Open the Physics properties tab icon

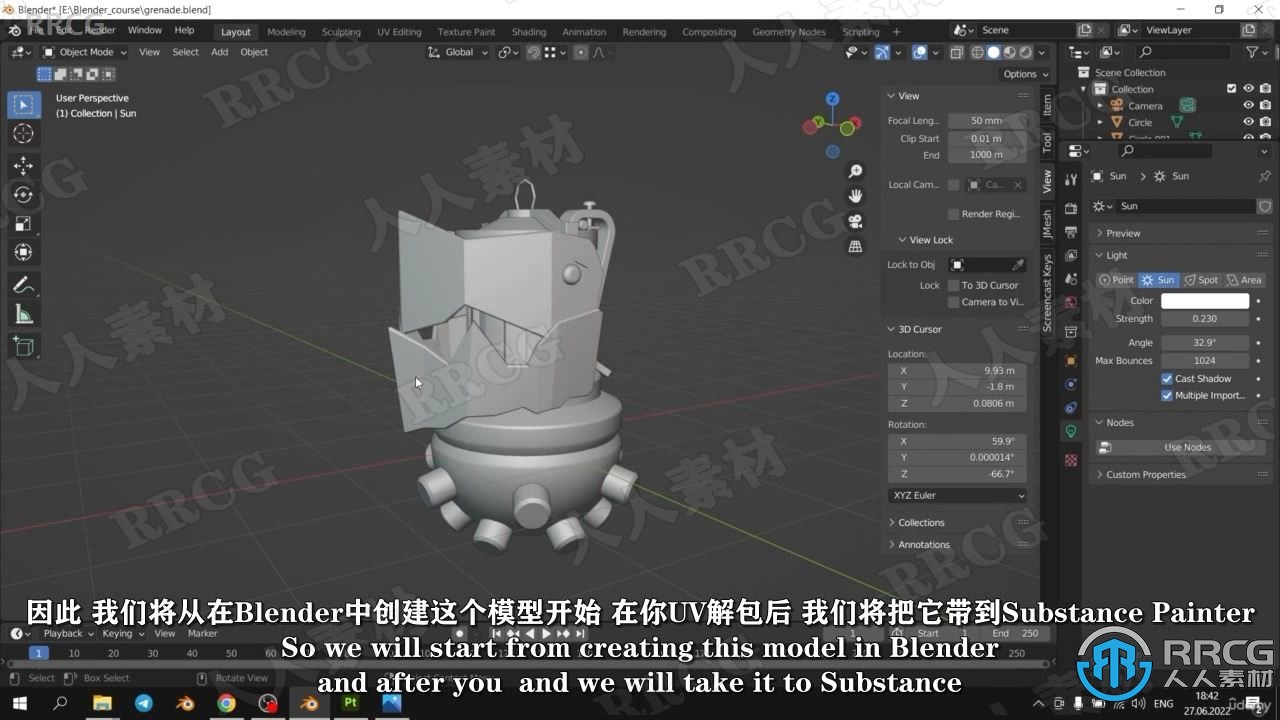click(x=1071, y=384)
